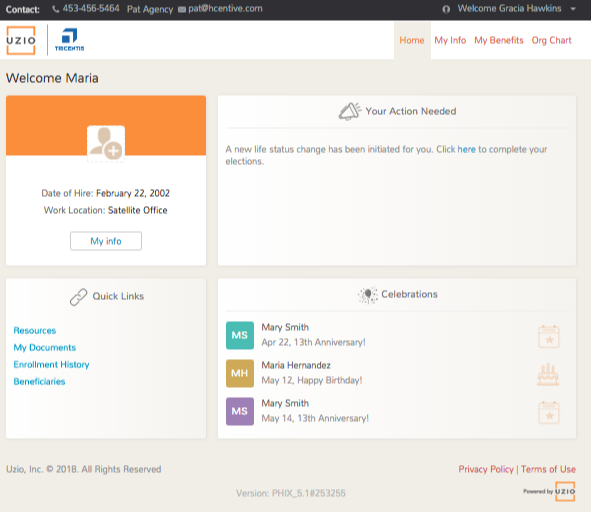Screen dimensions: 591x512
Task: Click the calendar star icon for Apr 22 anniversary
Action: (549, 337)
